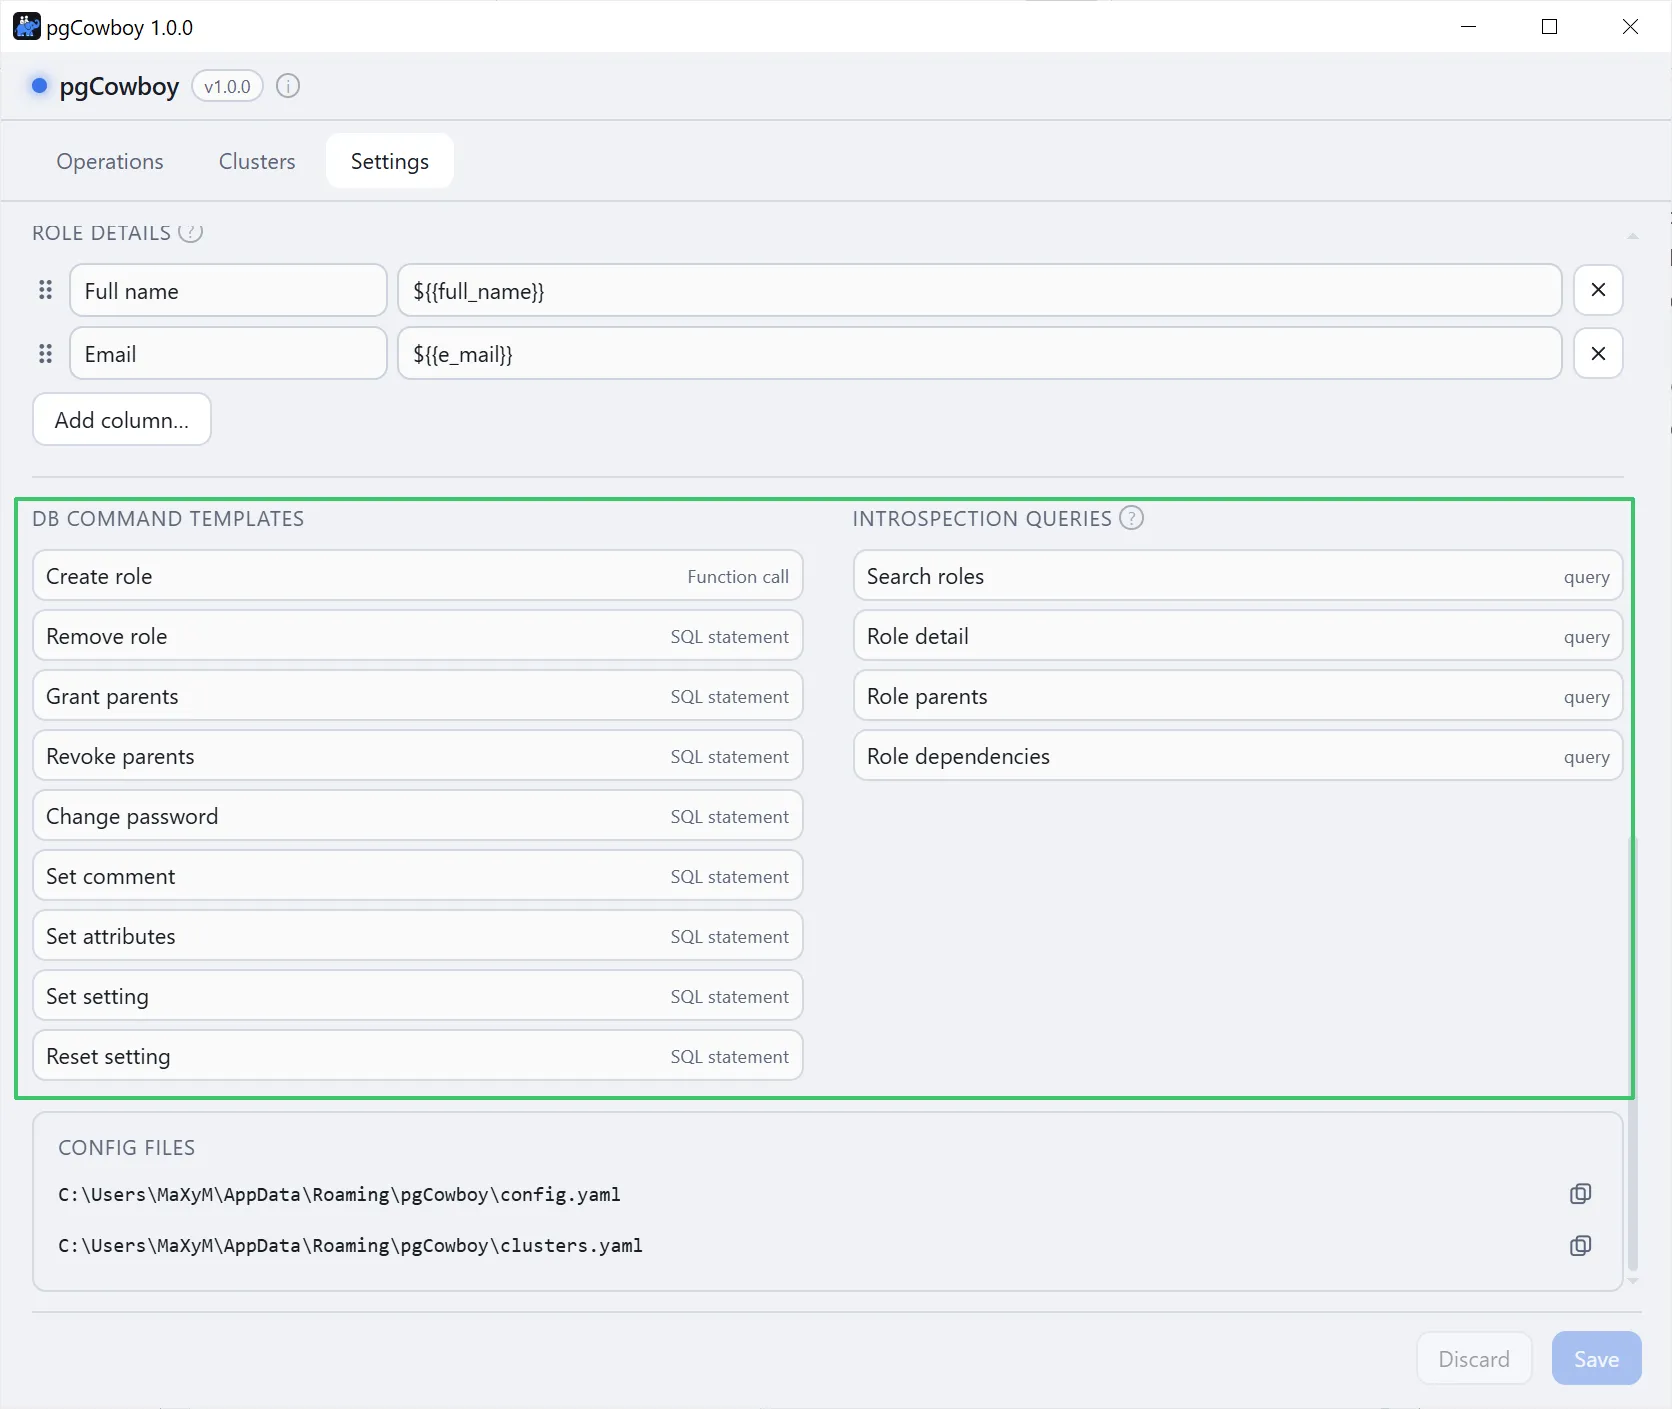
Task: Copy the clusters.yaml file path
Action: (x=1580, y=1245)
